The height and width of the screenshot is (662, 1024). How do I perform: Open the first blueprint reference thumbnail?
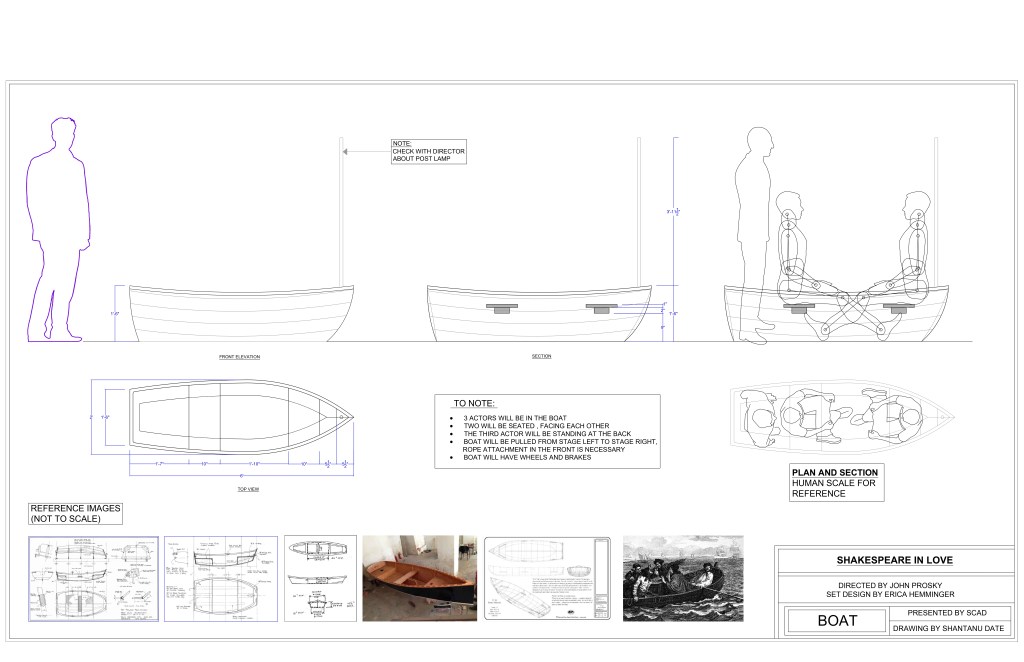click(x=94, y=578)
